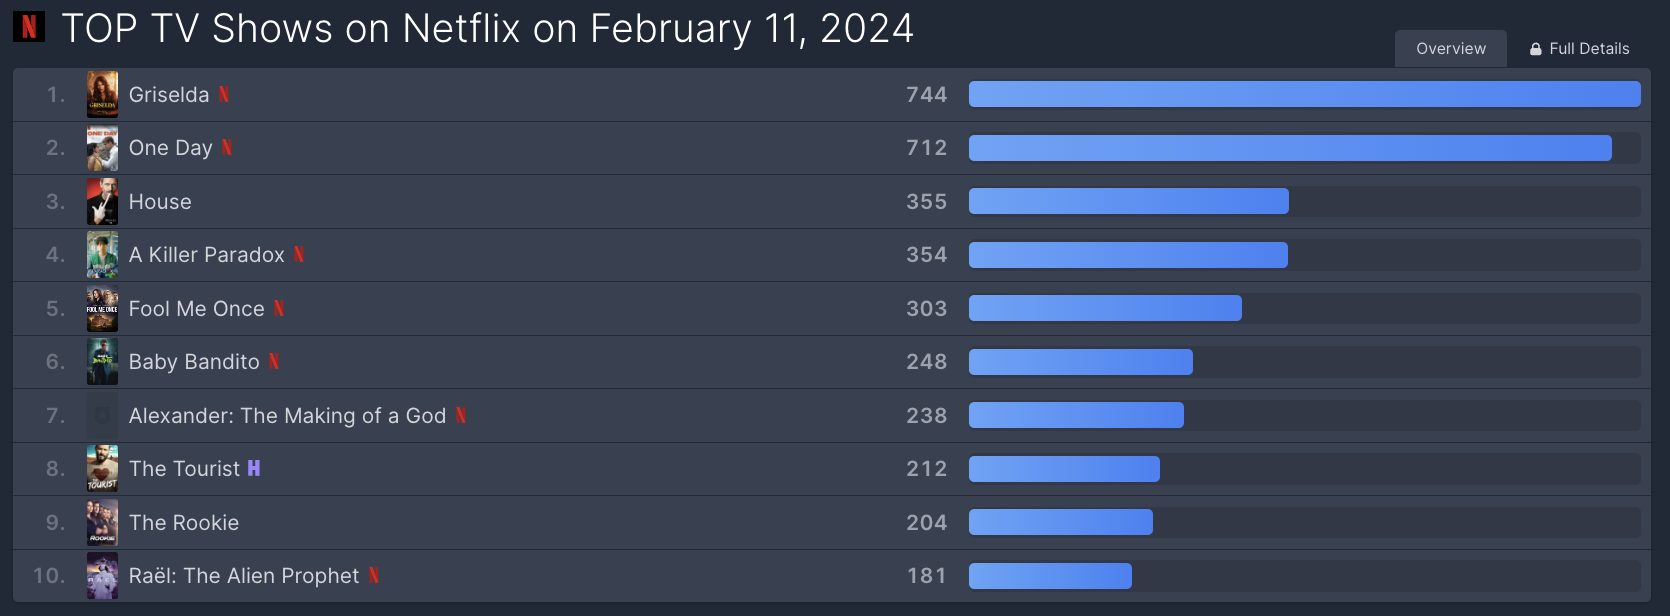Open Alexander: The Making of a God
The height and width of the screenshot is (616, 1670).
pyautogui.click(x=287, y=415)
